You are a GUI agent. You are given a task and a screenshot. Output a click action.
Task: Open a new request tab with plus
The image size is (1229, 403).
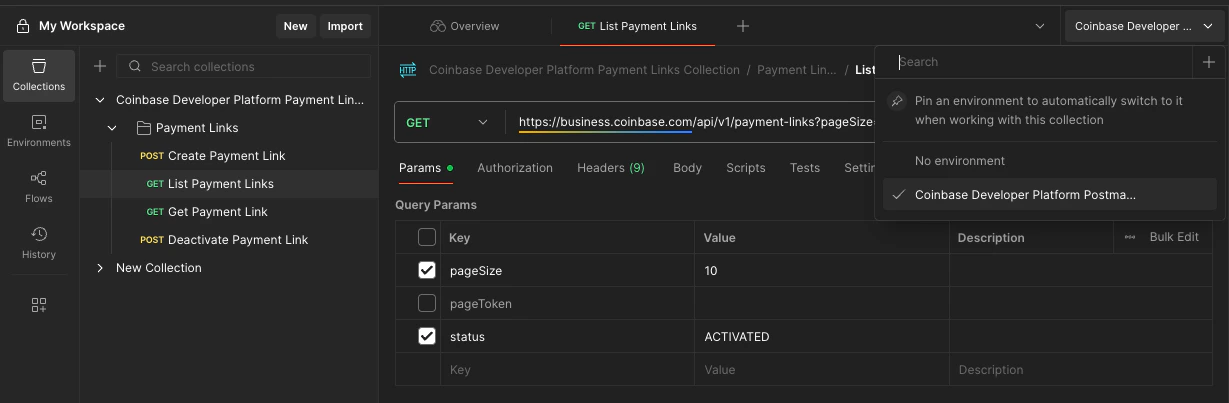pos(743,26)
